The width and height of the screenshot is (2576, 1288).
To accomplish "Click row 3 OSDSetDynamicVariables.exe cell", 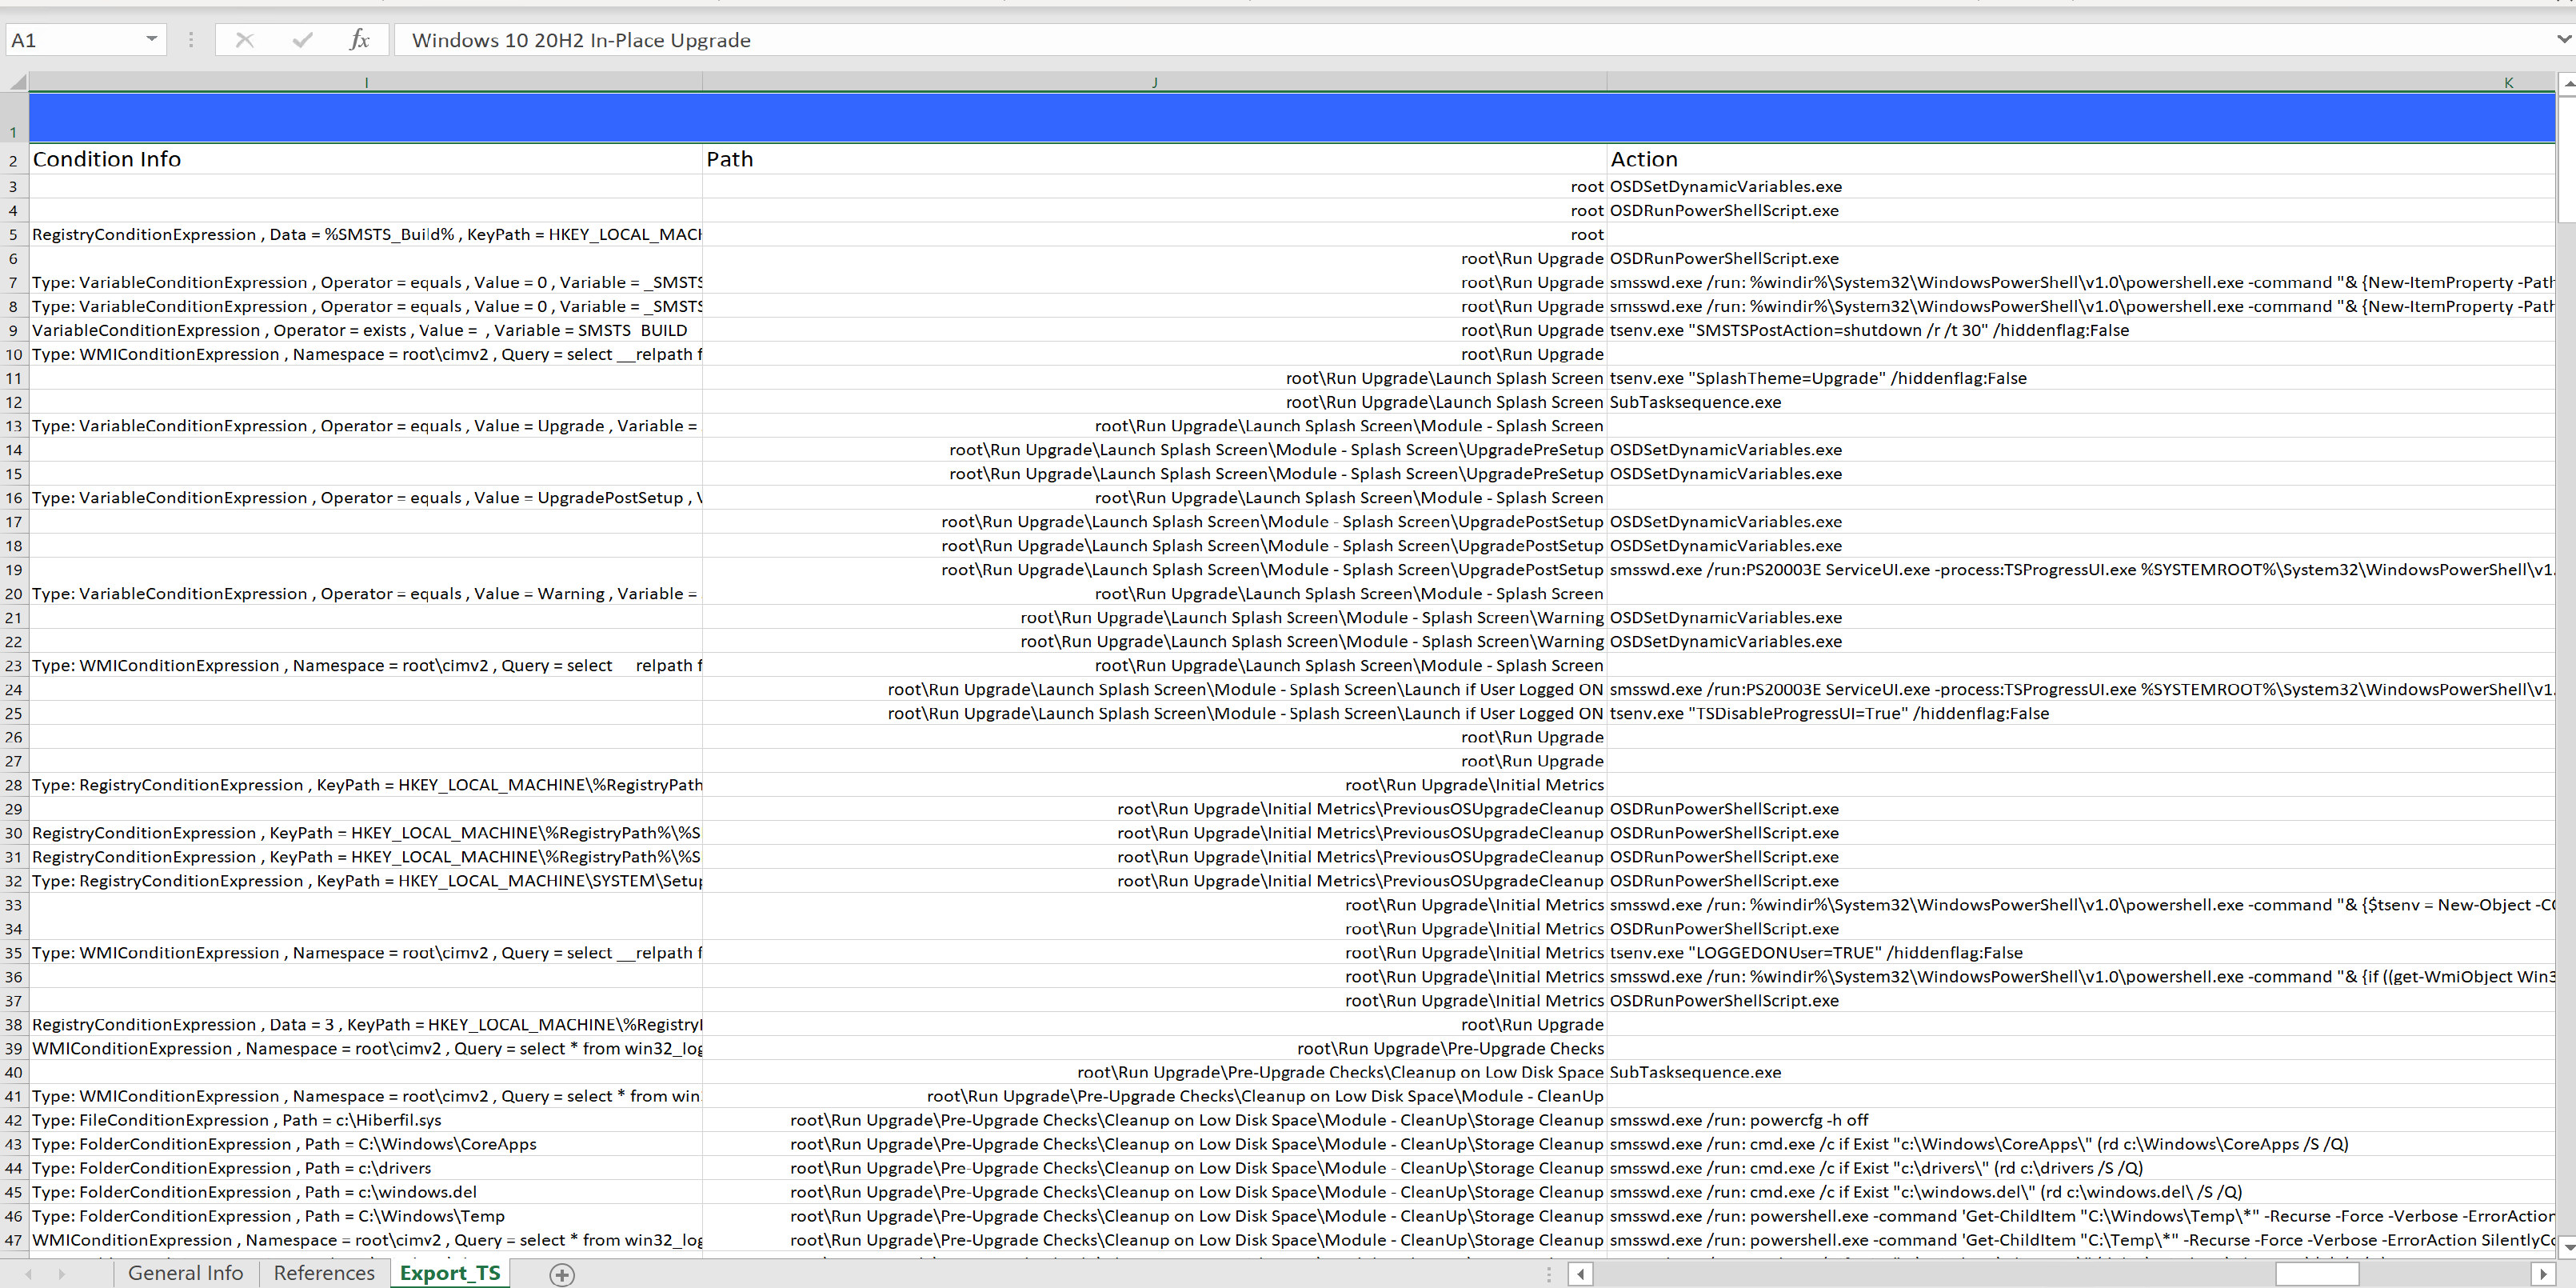I will tap(2081, 186).
